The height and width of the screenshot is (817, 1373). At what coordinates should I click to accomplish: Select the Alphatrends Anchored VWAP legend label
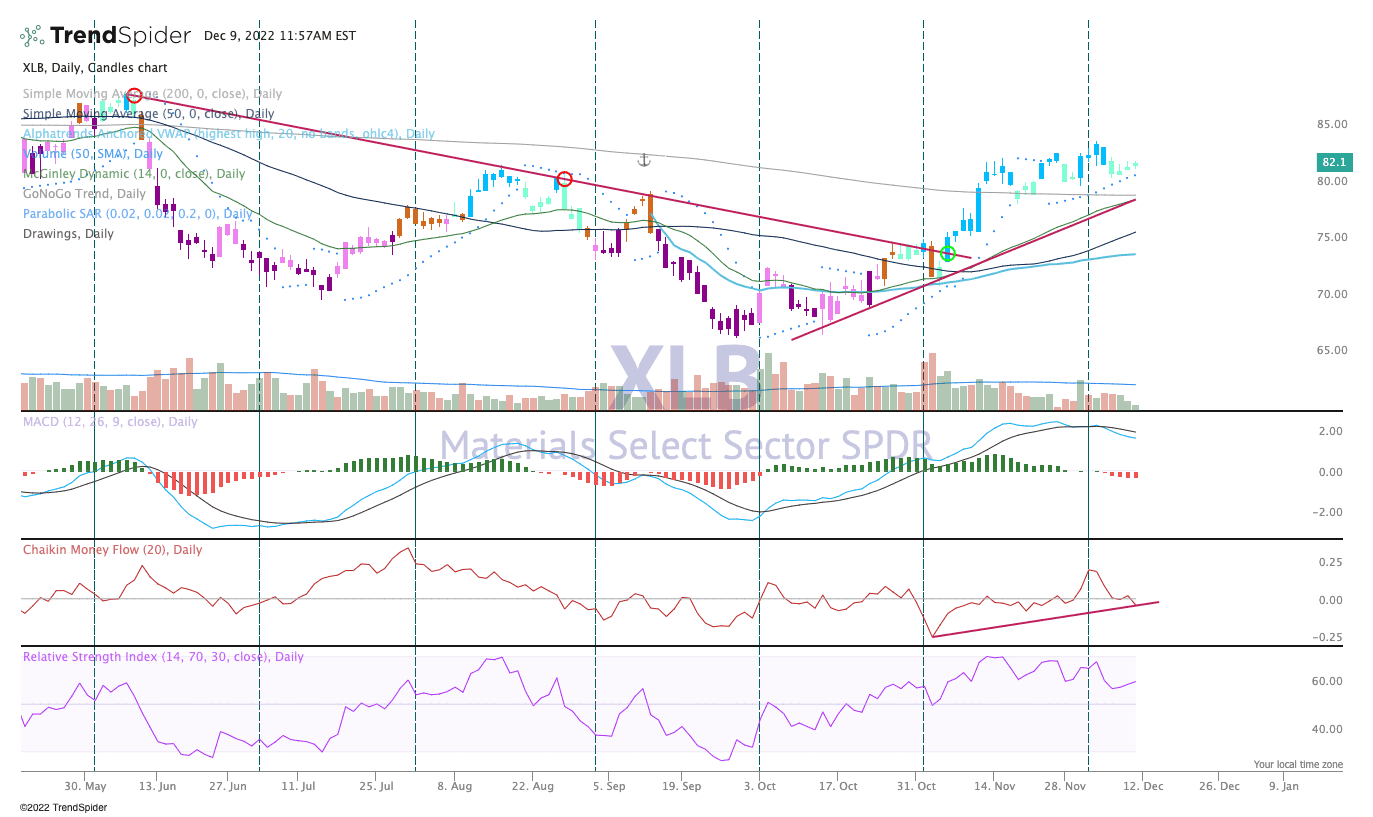click(x=229, y=134)
